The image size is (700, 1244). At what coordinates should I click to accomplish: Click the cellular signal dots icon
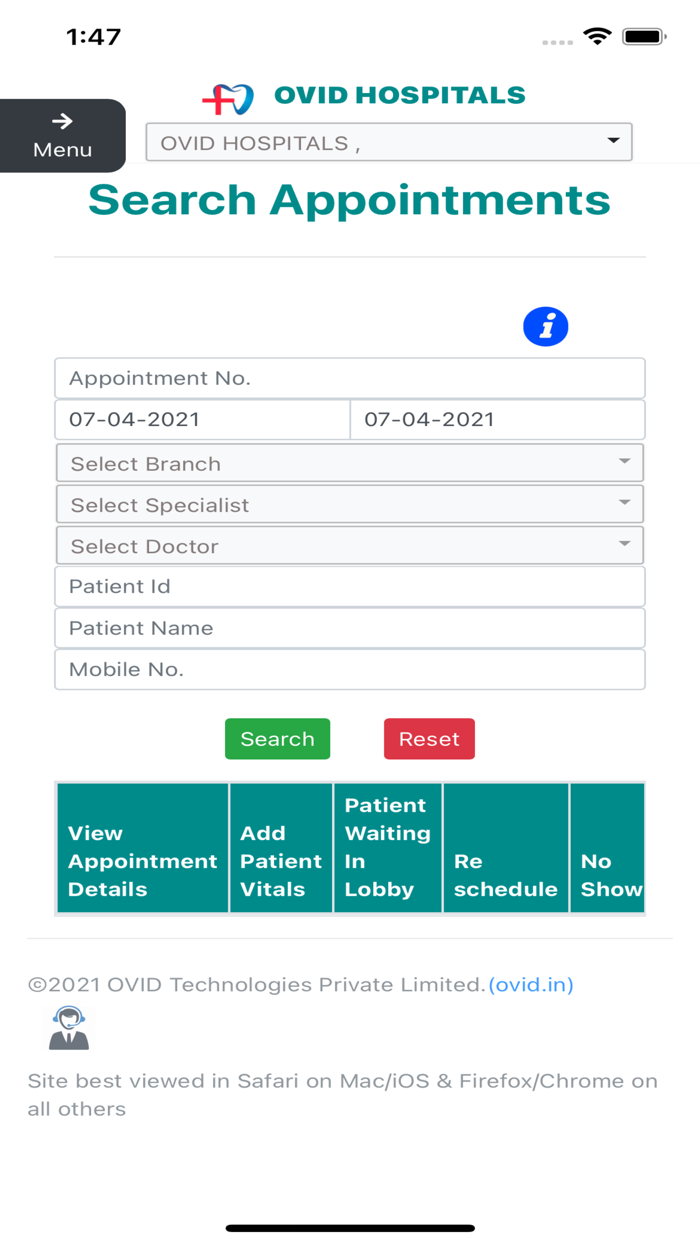click(x=556, y=42)
